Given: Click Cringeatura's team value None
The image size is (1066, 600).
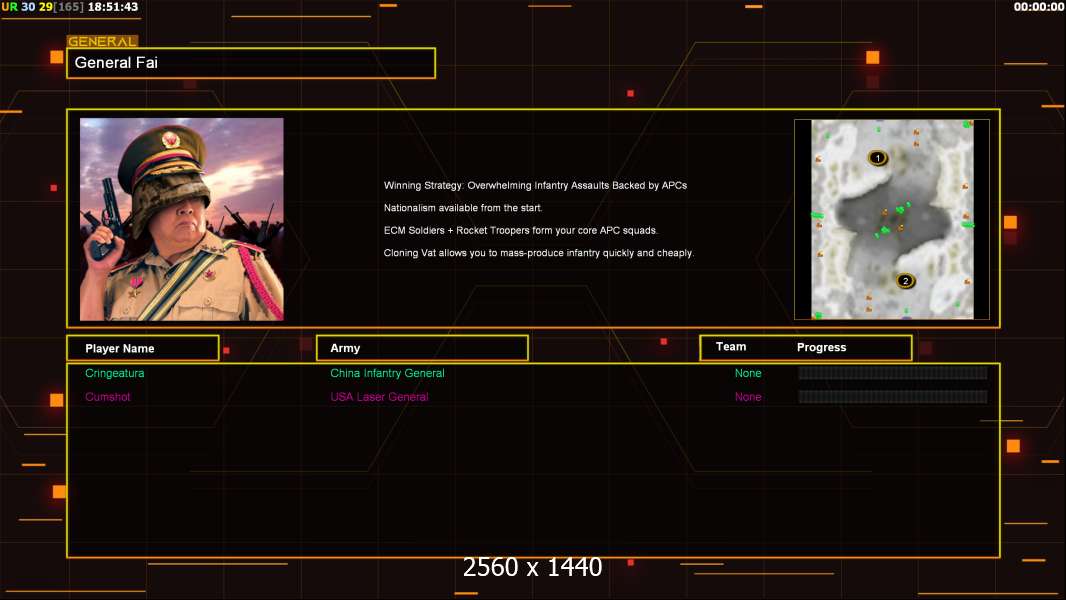Looking at the screenshot, I should point(748,373).
